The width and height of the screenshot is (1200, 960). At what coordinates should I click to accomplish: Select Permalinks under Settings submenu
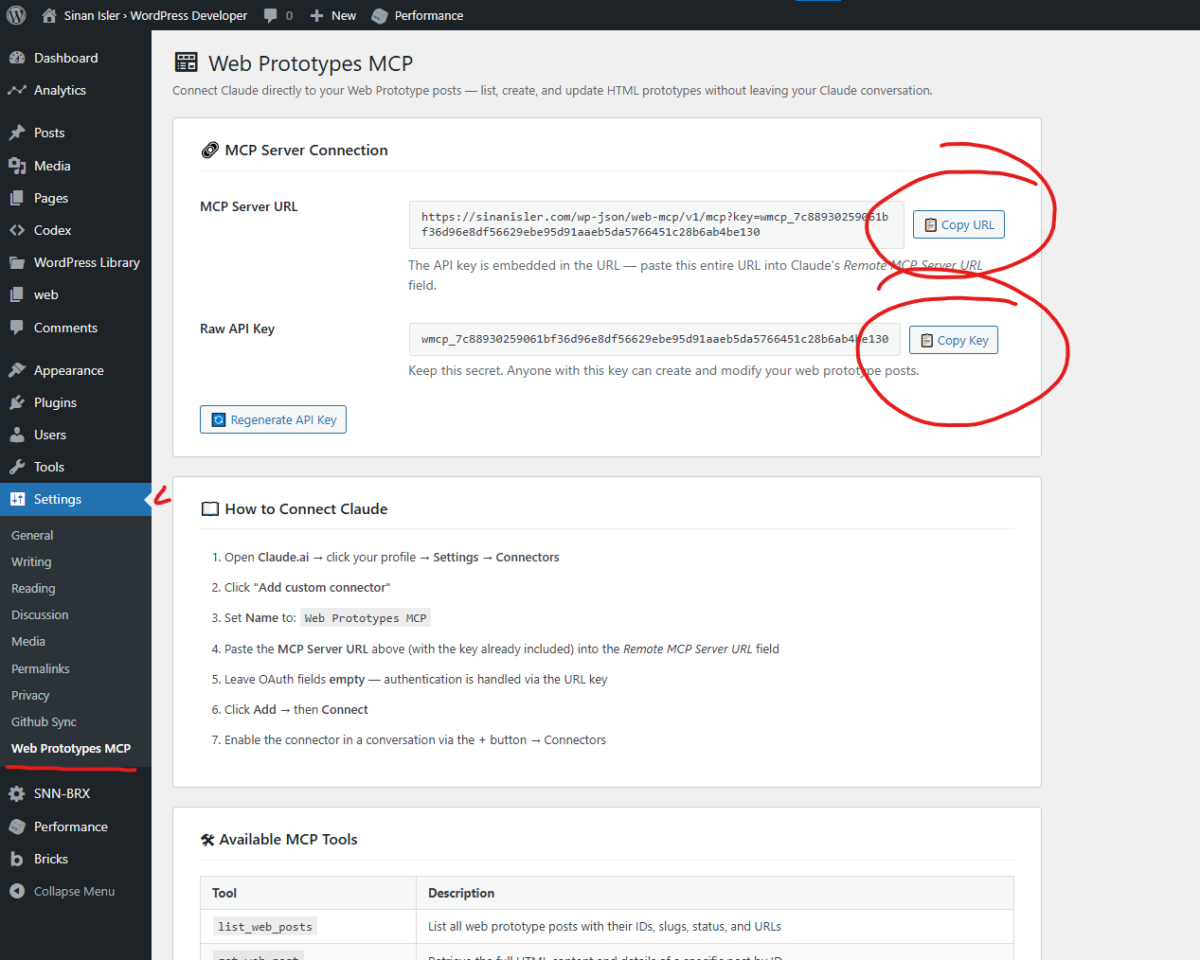click(x=40, y=668)
